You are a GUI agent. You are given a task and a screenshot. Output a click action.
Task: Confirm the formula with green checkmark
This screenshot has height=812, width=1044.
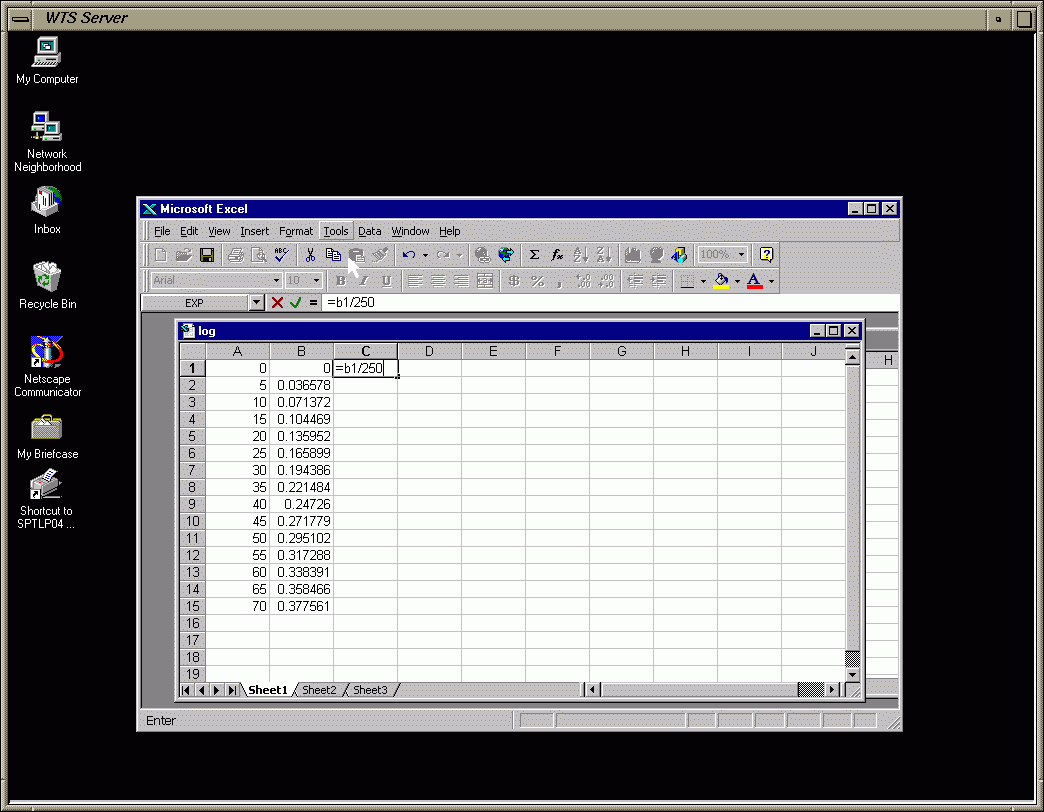[x=295, y=302]
